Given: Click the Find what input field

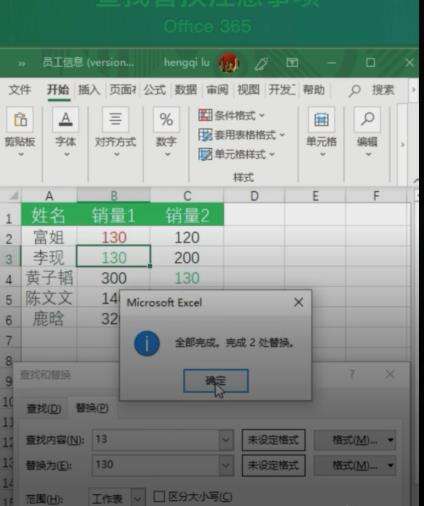Looking at the screenshot, I should [x=156, y=439].
